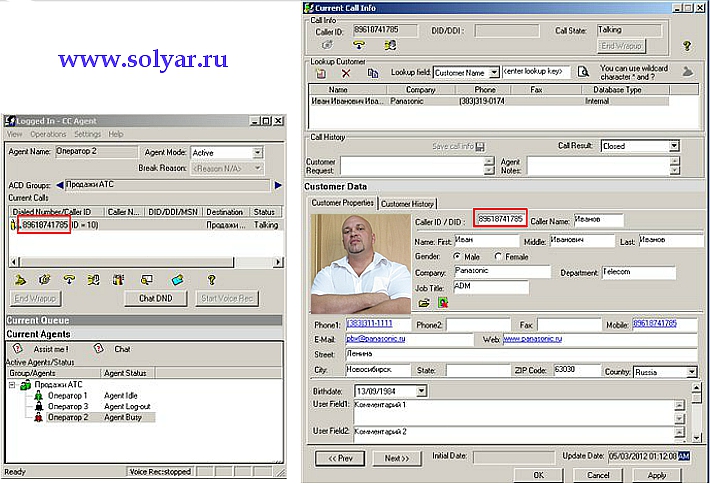
Task: Open the Help menu
Action: coord(115,134)
